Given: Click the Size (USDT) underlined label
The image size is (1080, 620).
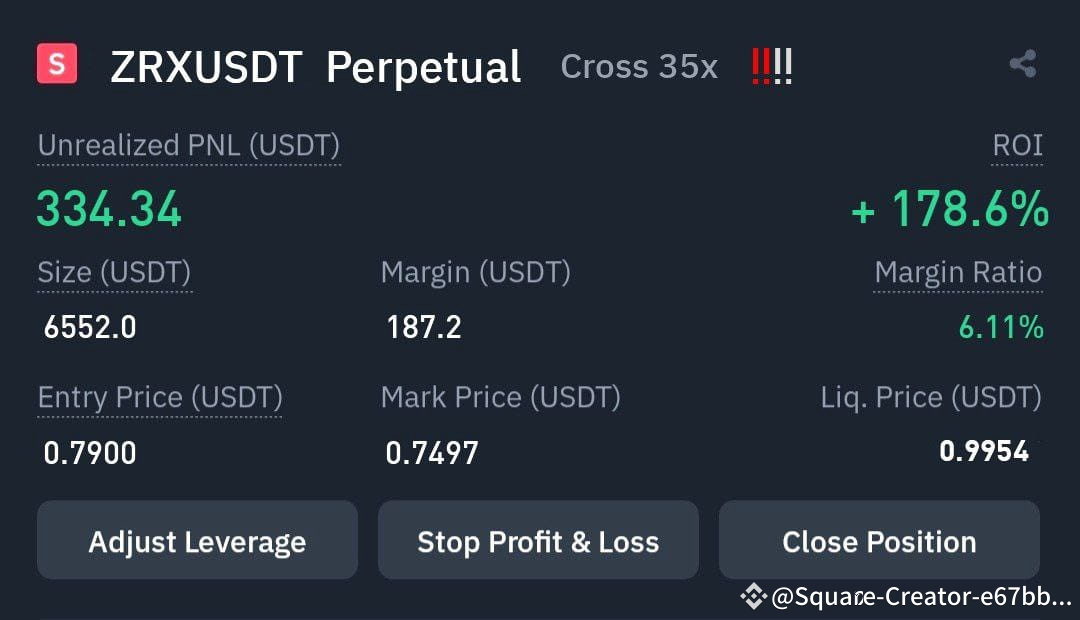Looking at the screenshot, I should (113, 271).
